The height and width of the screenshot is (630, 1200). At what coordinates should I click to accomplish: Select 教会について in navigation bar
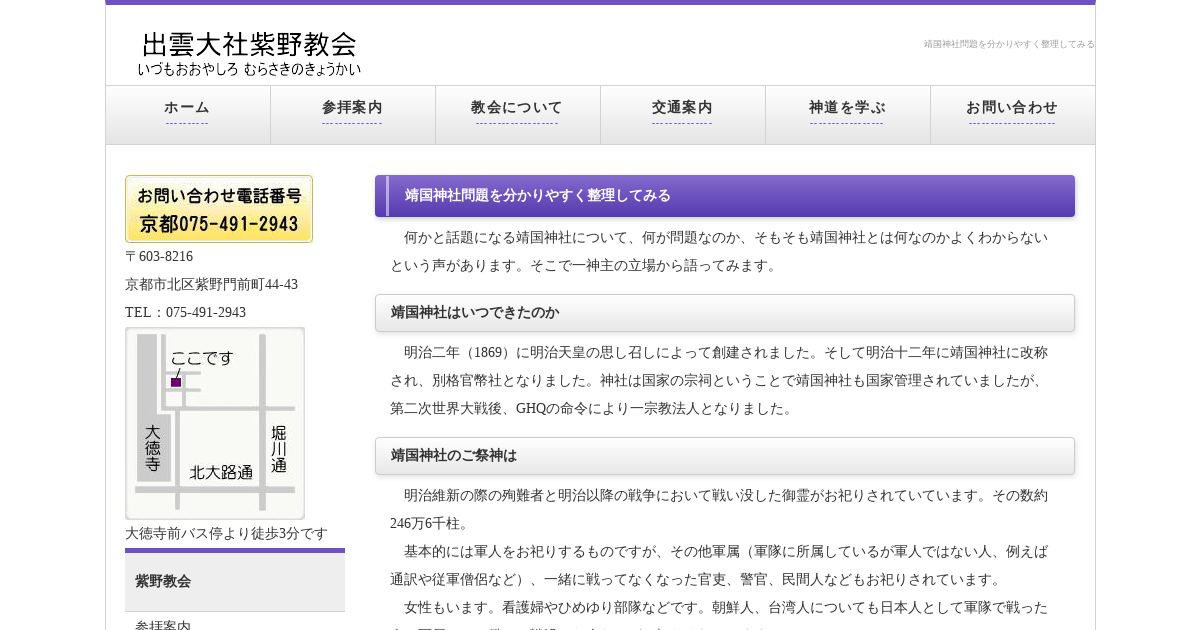pos(517,114)
